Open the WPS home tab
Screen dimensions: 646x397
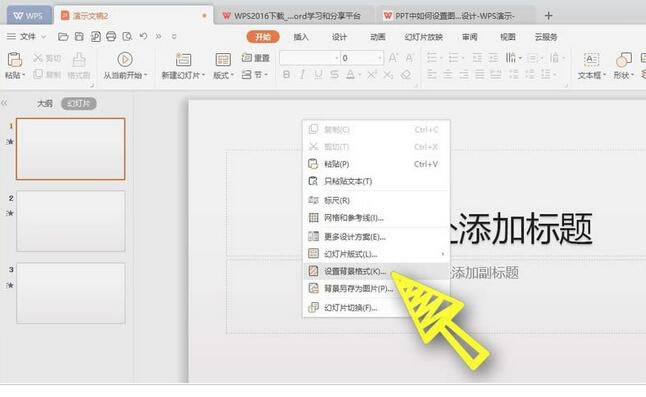tap(29, 16)
